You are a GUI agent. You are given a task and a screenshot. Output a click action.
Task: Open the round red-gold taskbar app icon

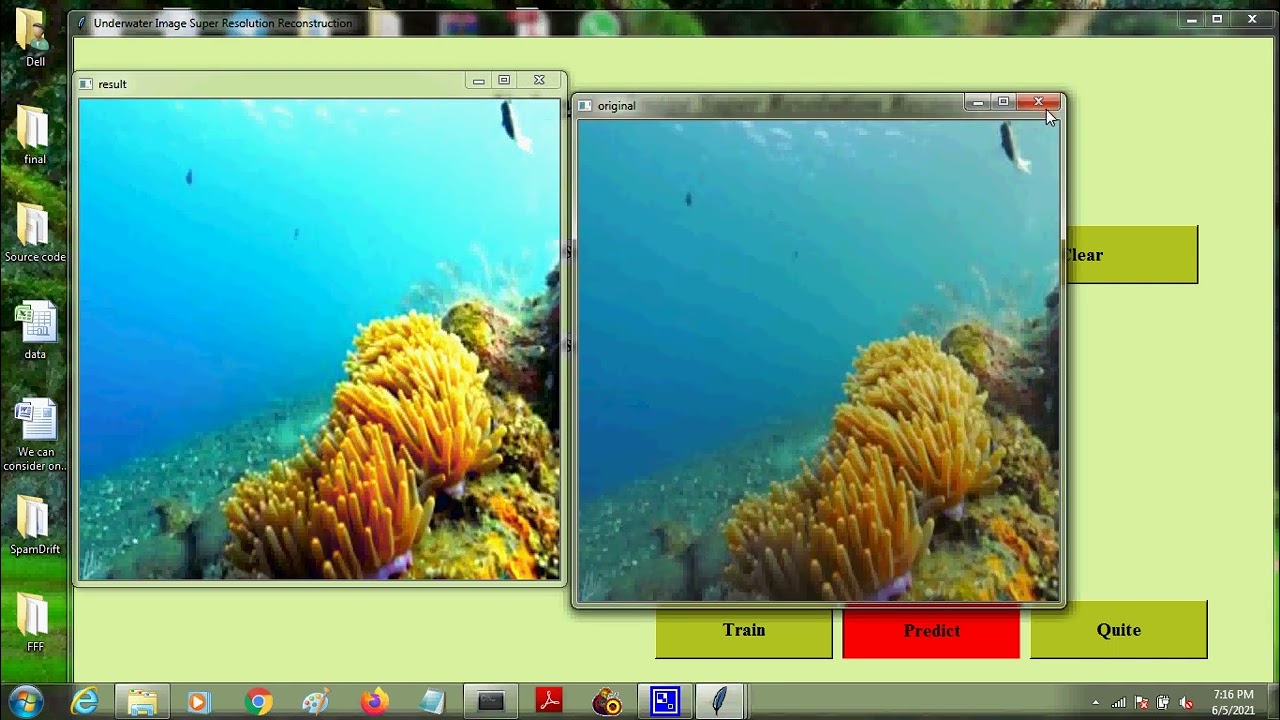[x=607, y=702]
